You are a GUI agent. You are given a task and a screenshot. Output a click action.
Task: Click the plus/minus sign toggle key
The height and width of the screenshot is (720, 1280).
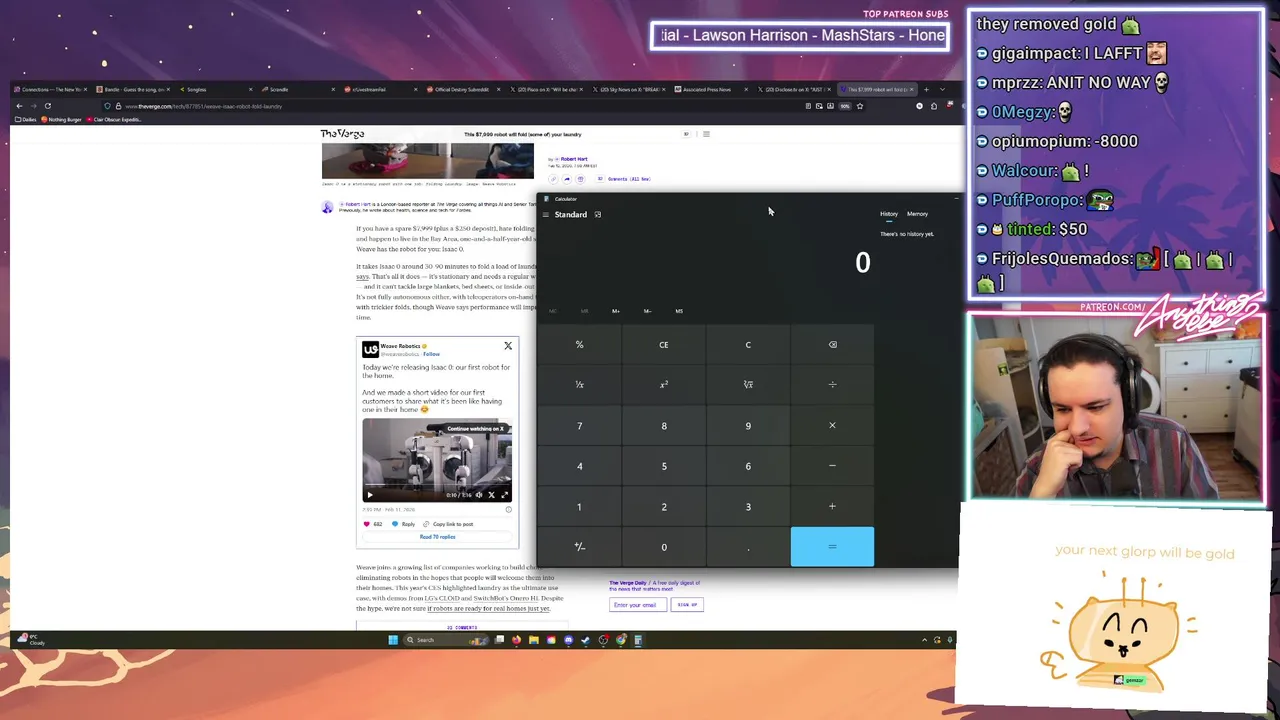(579, 547)
